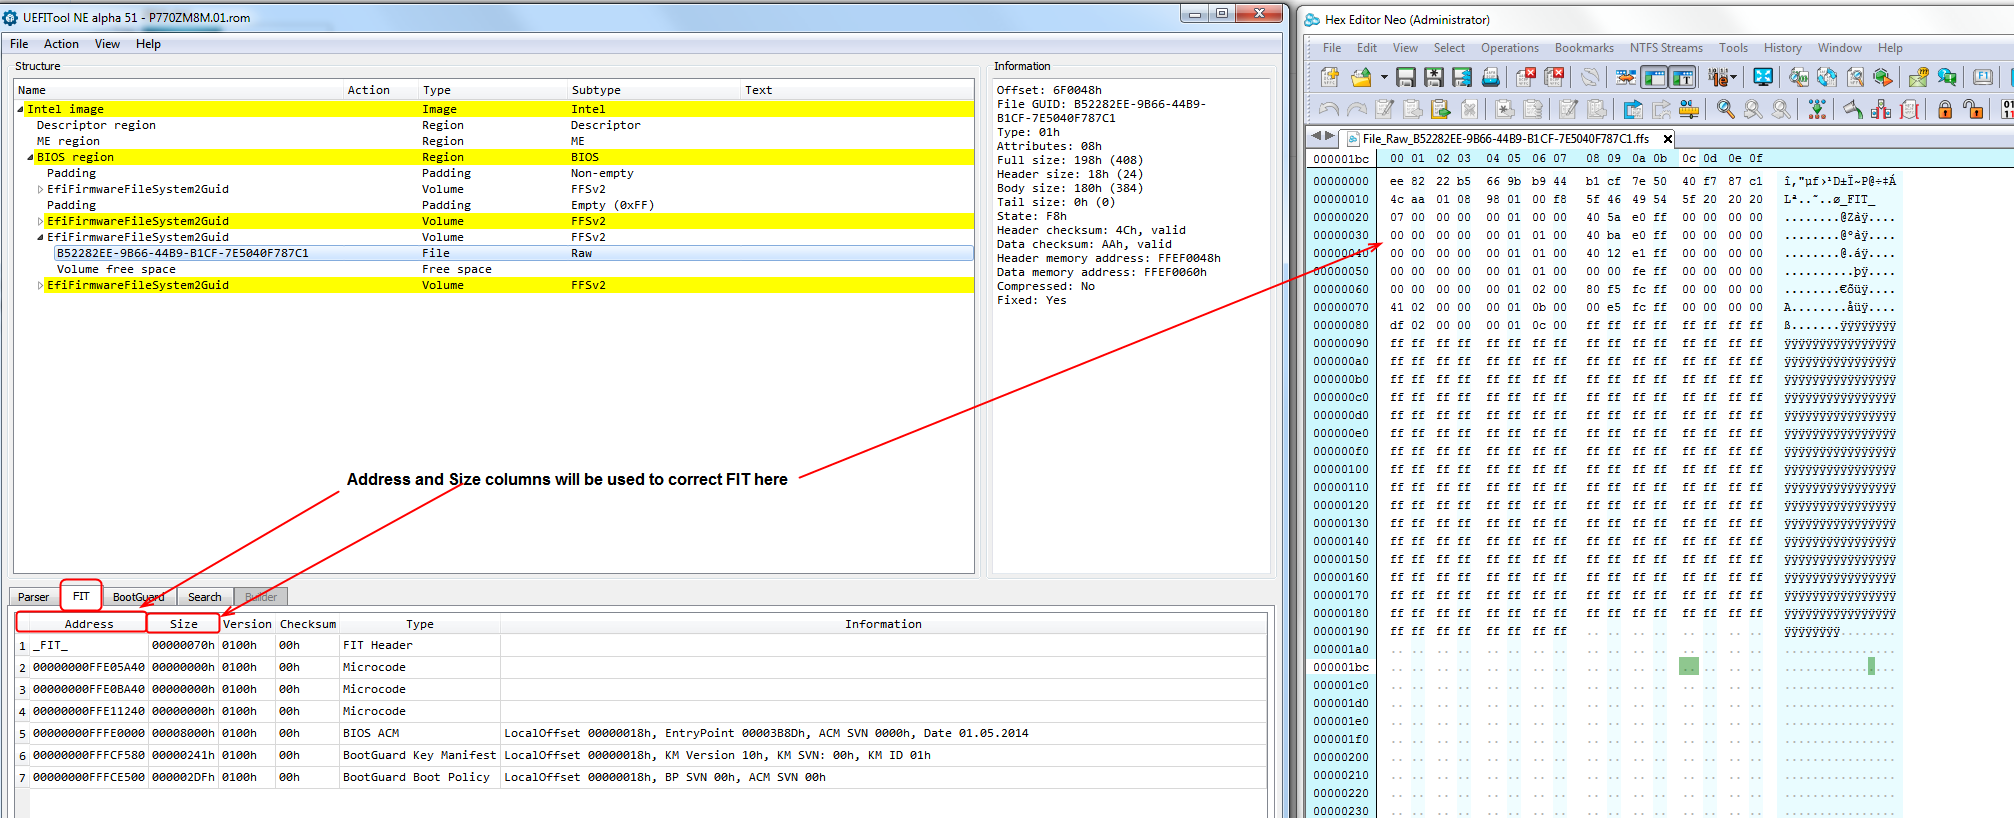Open UEFITool View menu

(x=107, y=44)
